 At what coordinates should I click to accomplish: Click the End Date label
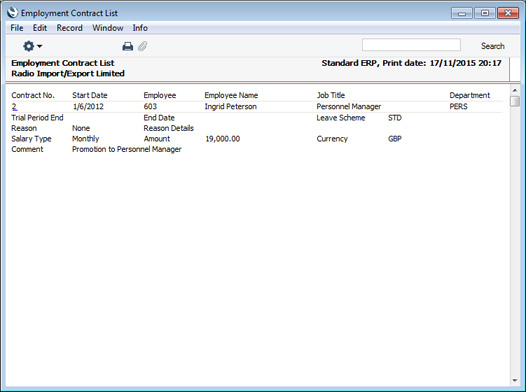click(x=159, y=118)
